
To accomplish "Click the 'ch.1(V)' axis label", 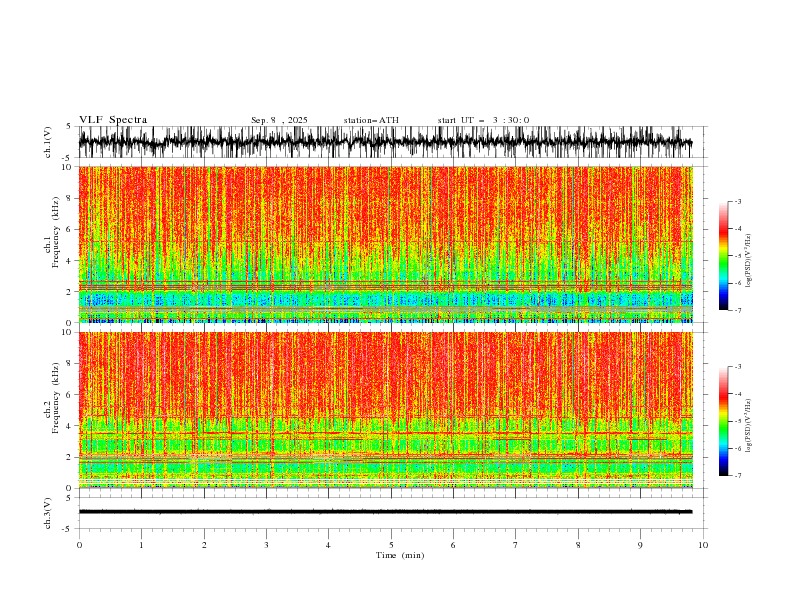I will (x=48, y=142).
